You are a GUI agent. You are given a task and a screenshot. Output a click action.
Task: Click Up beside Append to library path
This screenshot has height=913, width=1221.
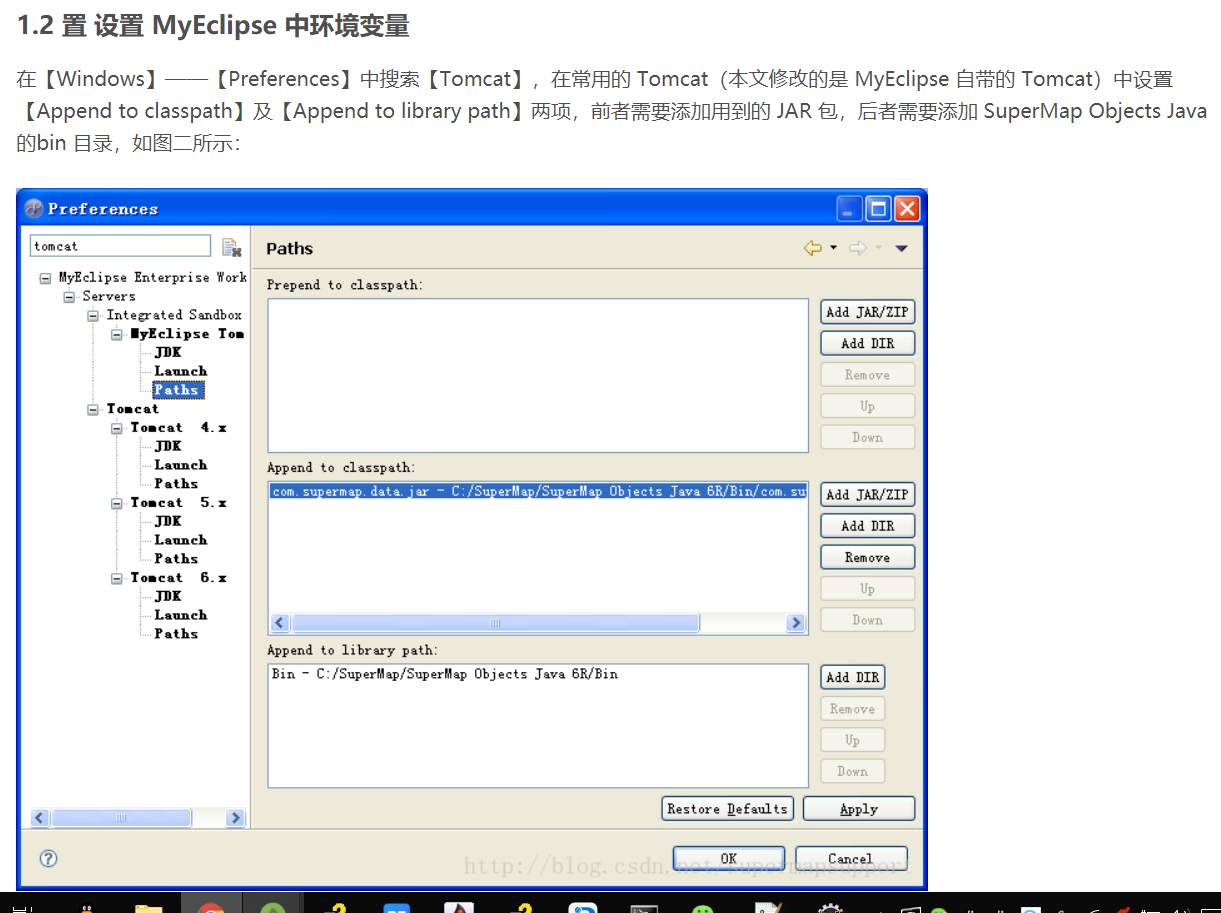(x=852, y=740)
